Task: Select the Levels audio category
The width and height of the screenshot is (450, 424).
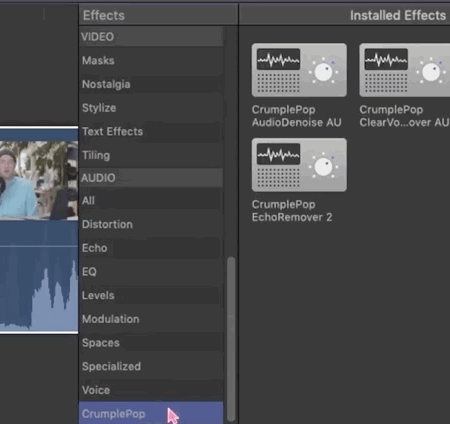Action: coord(151,295)
